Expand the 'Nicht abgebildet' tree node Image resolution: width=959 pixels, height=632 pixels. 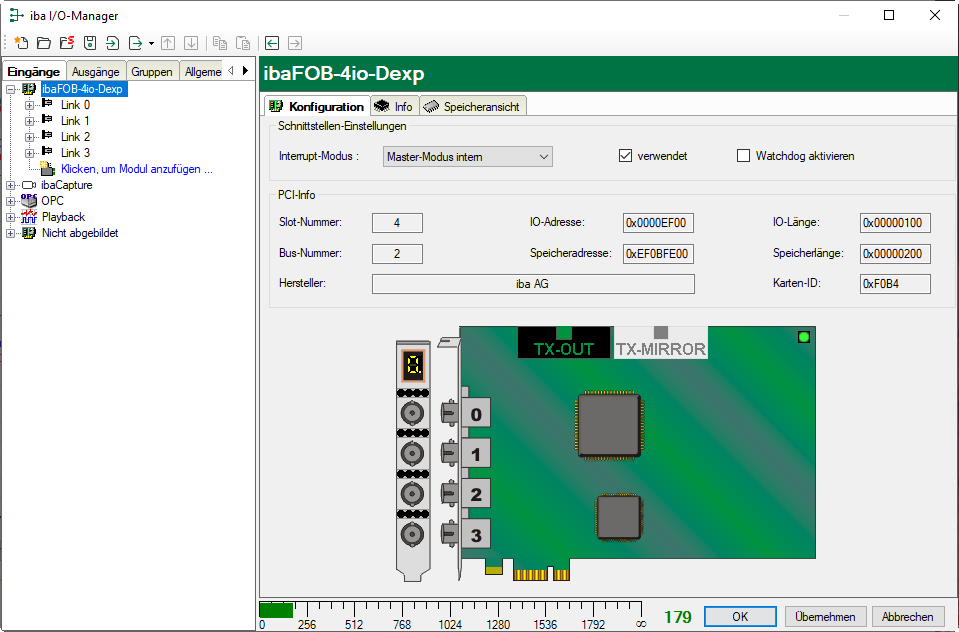[x=11, y=233]
